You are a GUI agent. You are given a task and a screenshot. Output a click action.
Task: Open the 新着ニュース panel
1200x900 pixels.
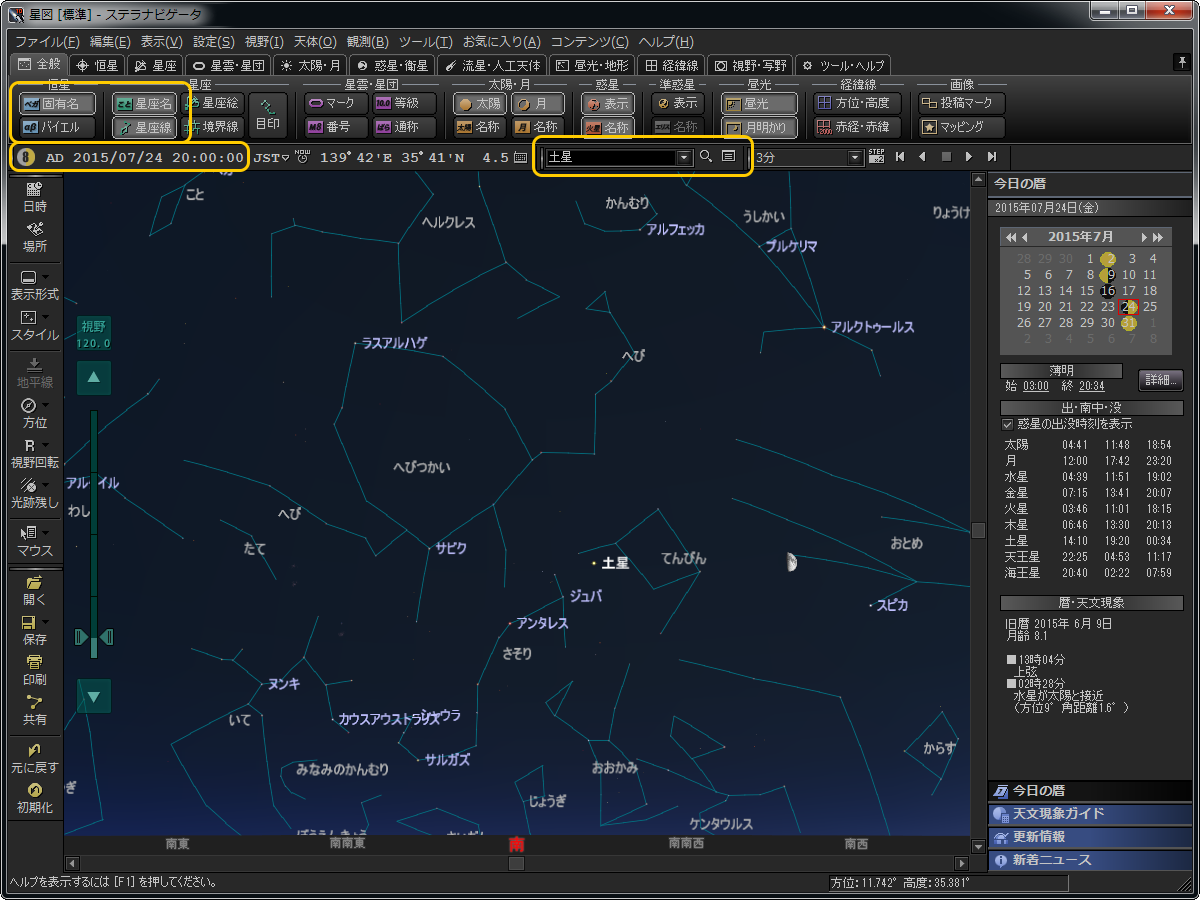[1088, 859]
